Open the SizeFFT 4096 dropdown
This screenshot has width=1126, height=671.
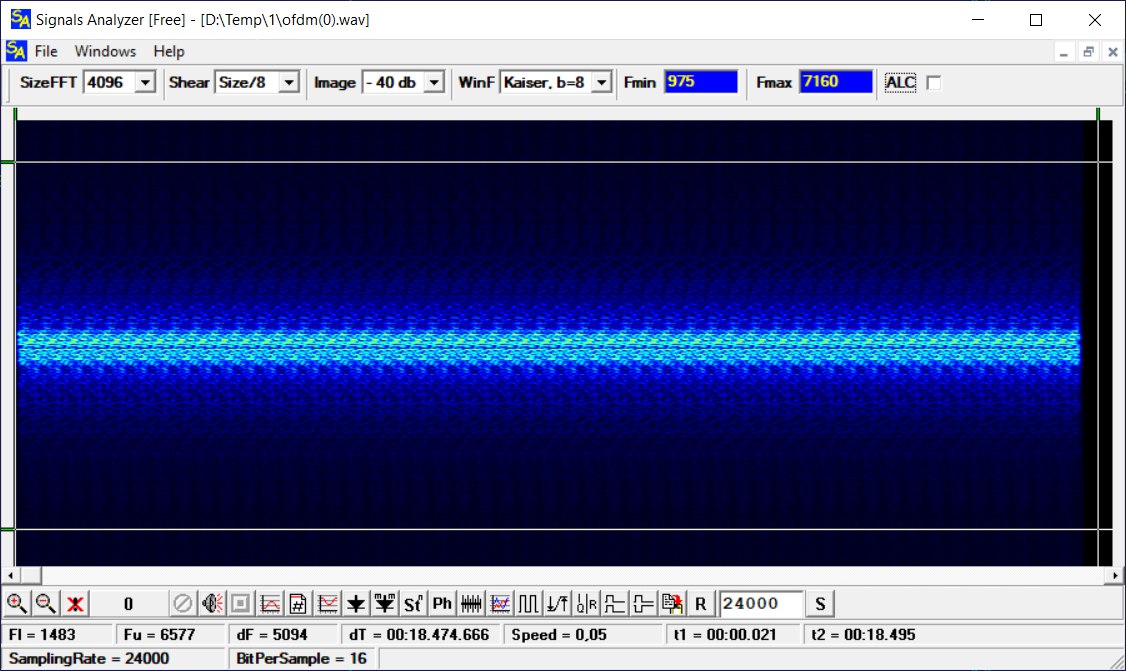145,83
